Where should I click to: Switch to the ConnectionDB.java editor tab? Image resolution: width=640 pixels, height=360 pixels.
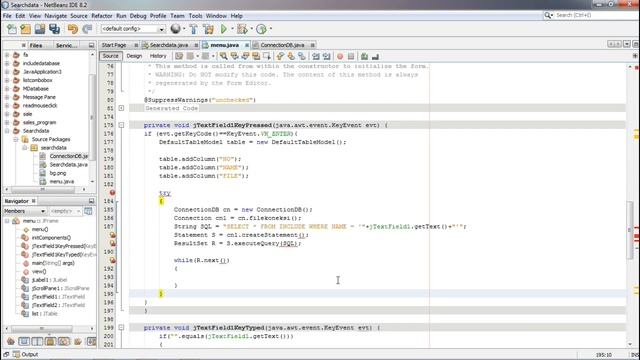pyautogui.click(x=282, y=45)
